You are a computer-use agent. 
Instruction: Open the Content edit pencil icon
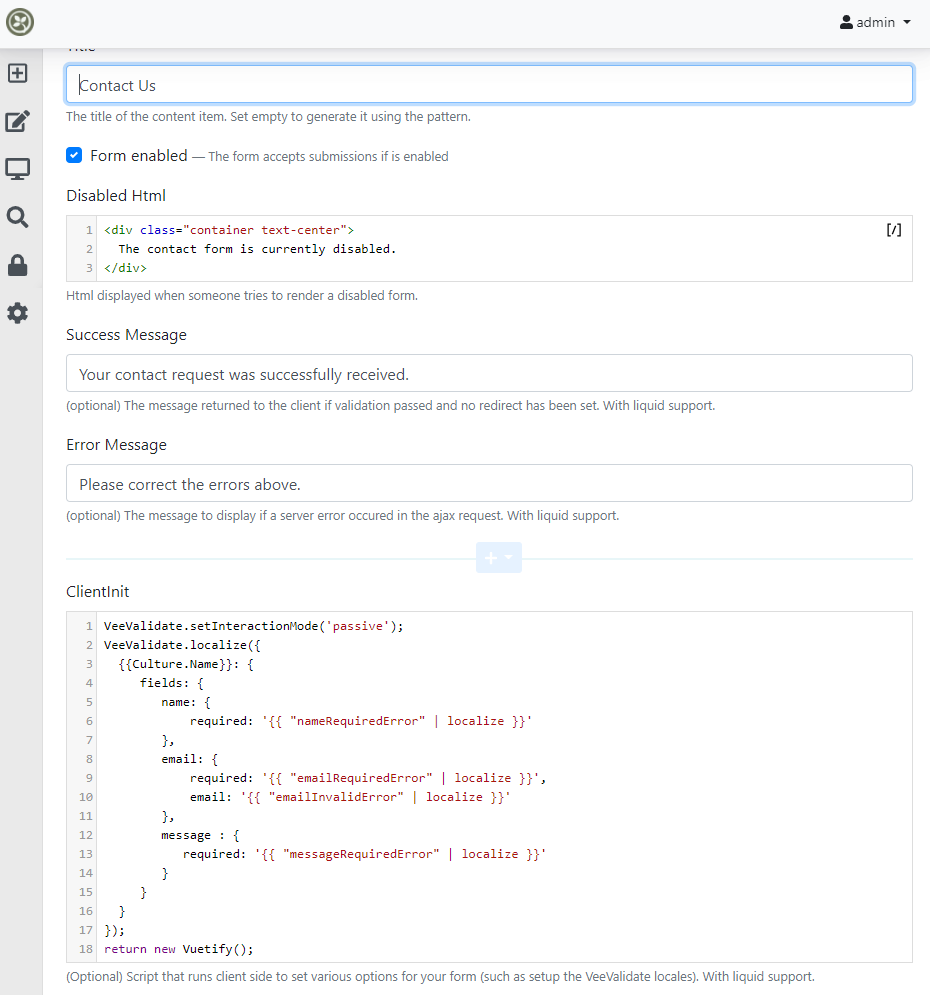pyautogui.click(x=18, y=121)
